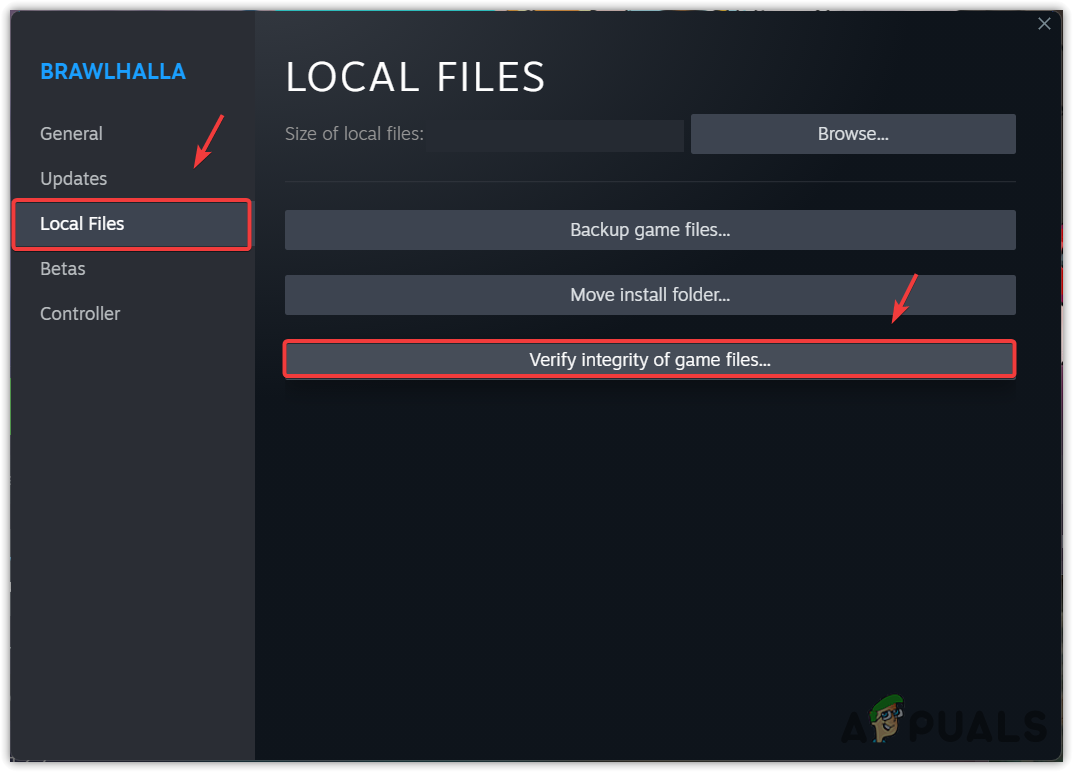Switch to the Updates tab
The width and height of the screenshot is (1073, 772).
[73, 179]
